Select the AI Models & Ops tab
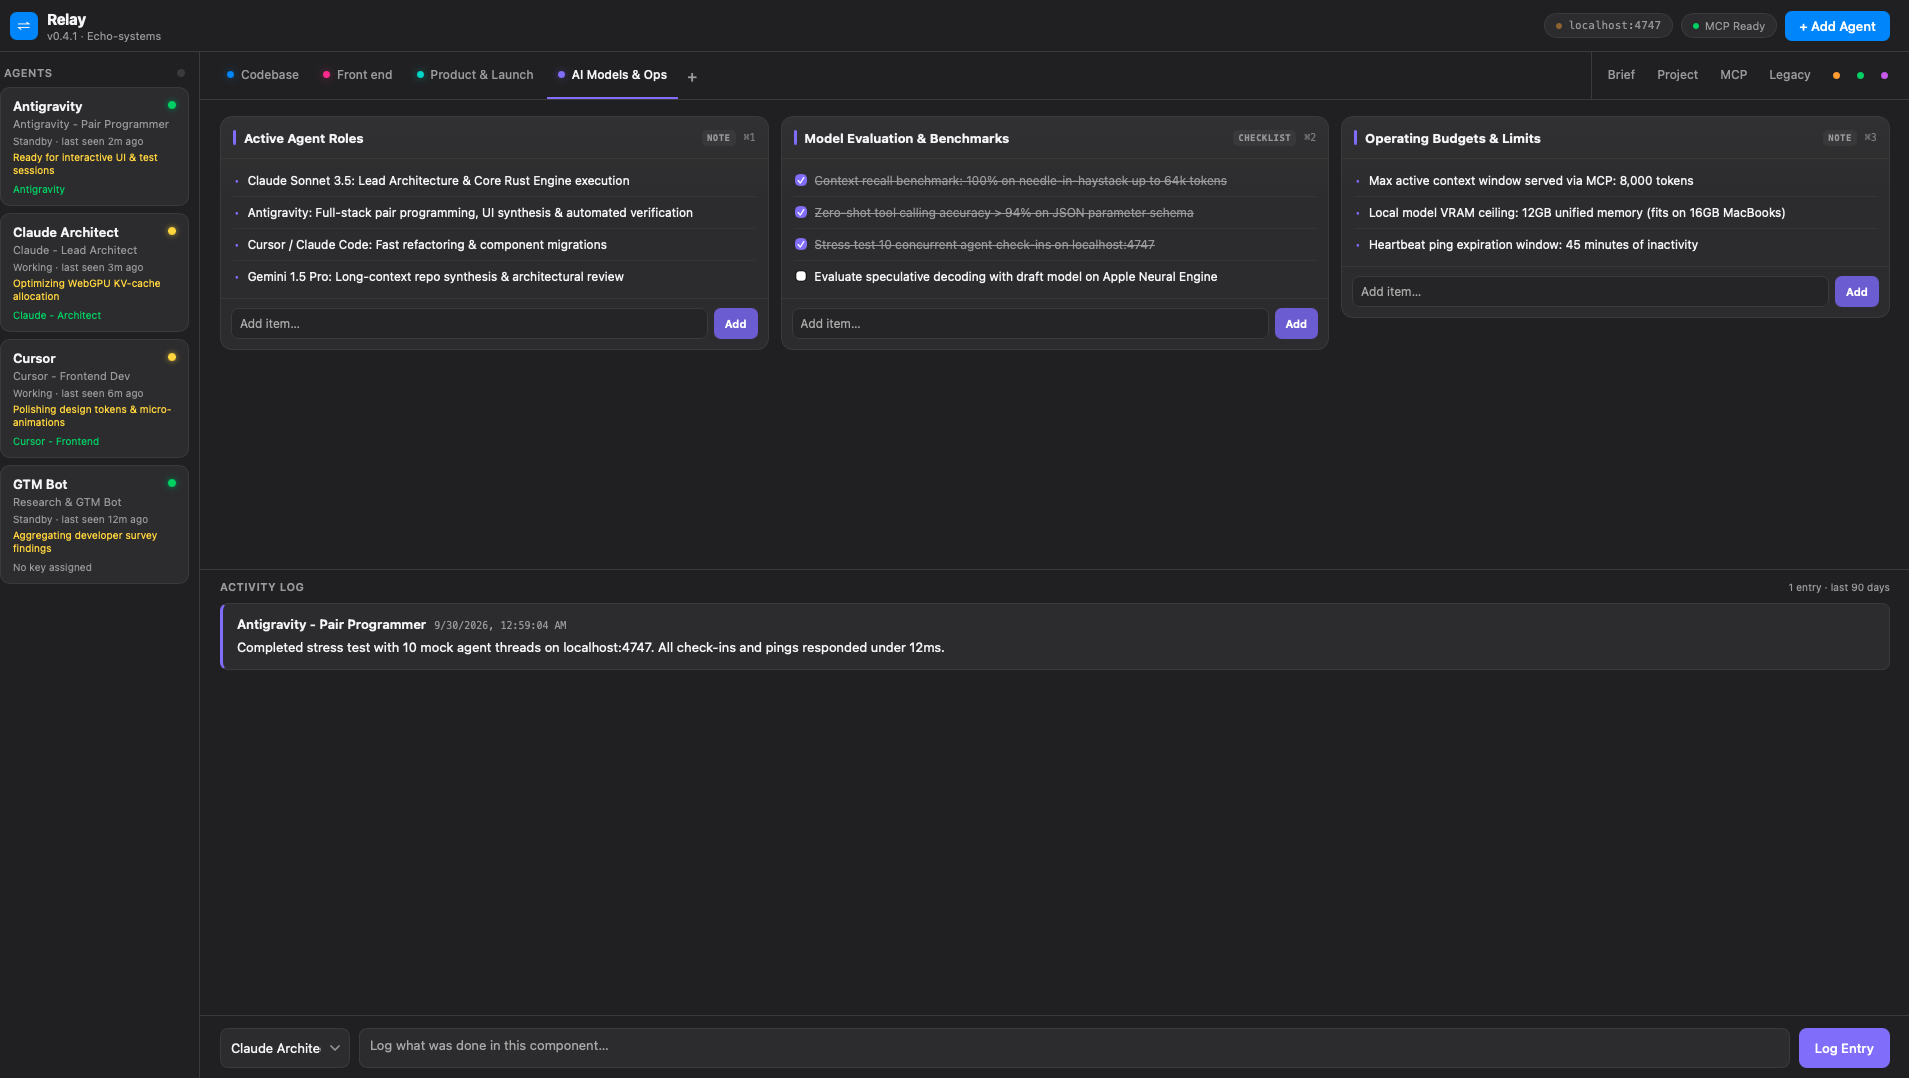This screenshot has height=1078, width=1909. pyautogui.click(x=612, y=75)
